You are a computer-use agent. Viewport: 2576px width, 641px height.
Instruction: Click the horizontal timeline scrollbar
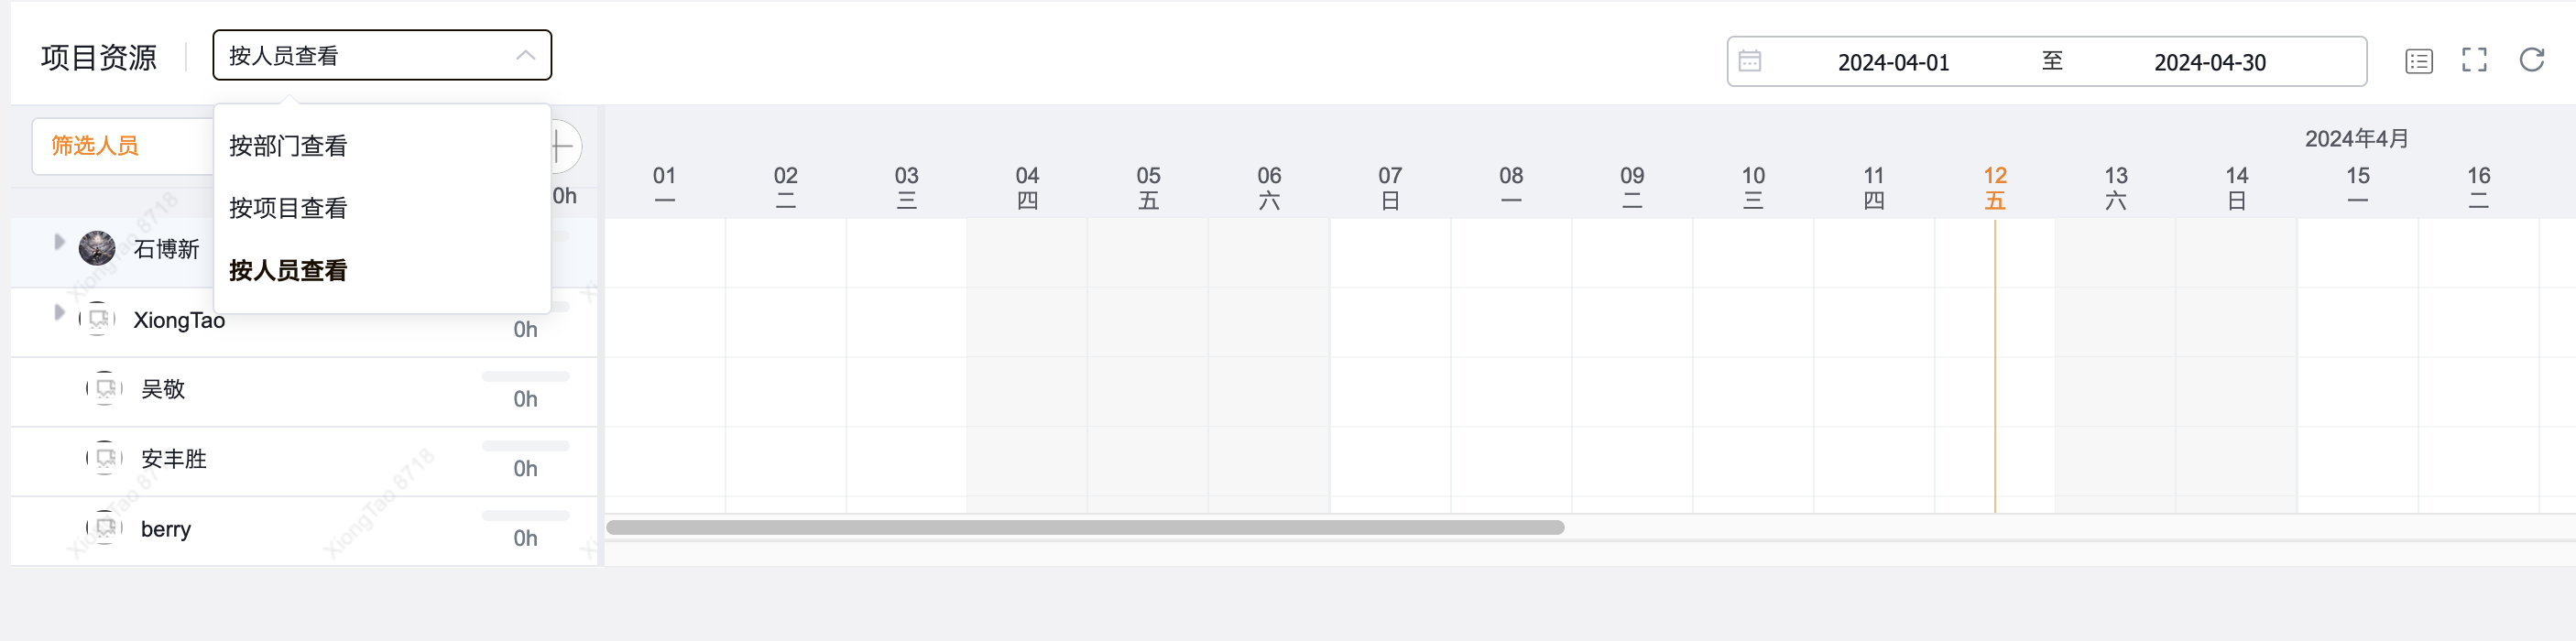click(1085, 527)
